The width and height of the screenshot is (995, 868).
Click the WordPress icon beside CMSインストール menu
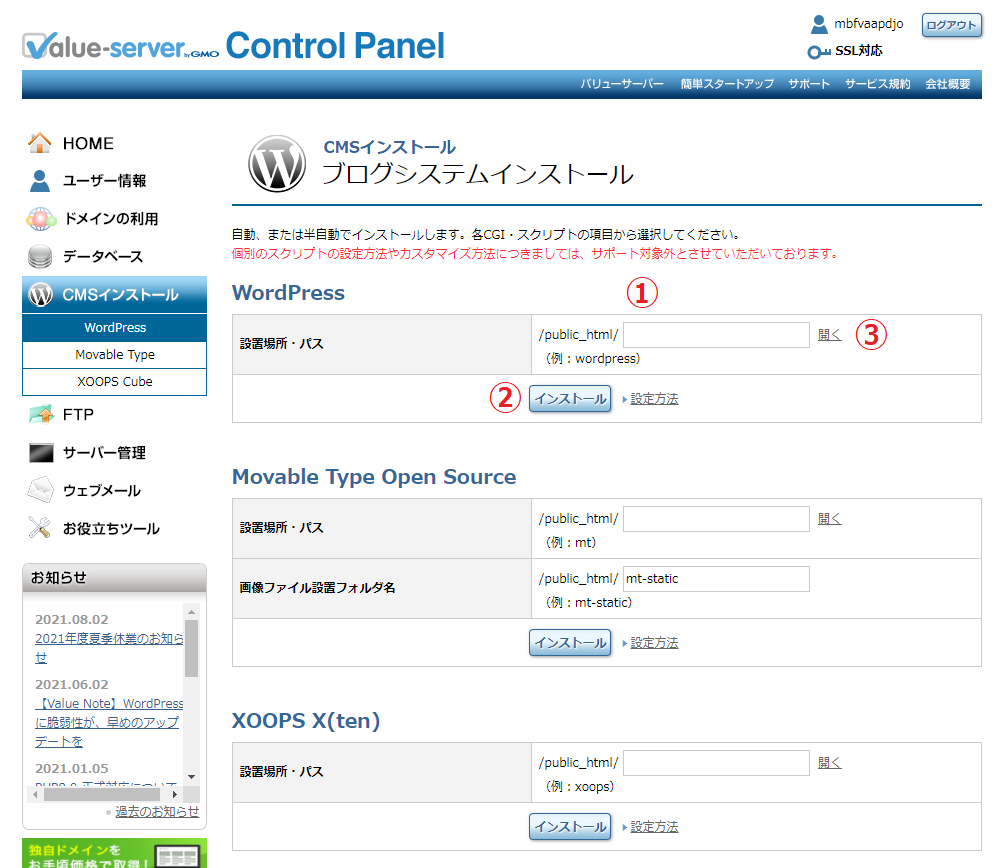click(41, 294)
